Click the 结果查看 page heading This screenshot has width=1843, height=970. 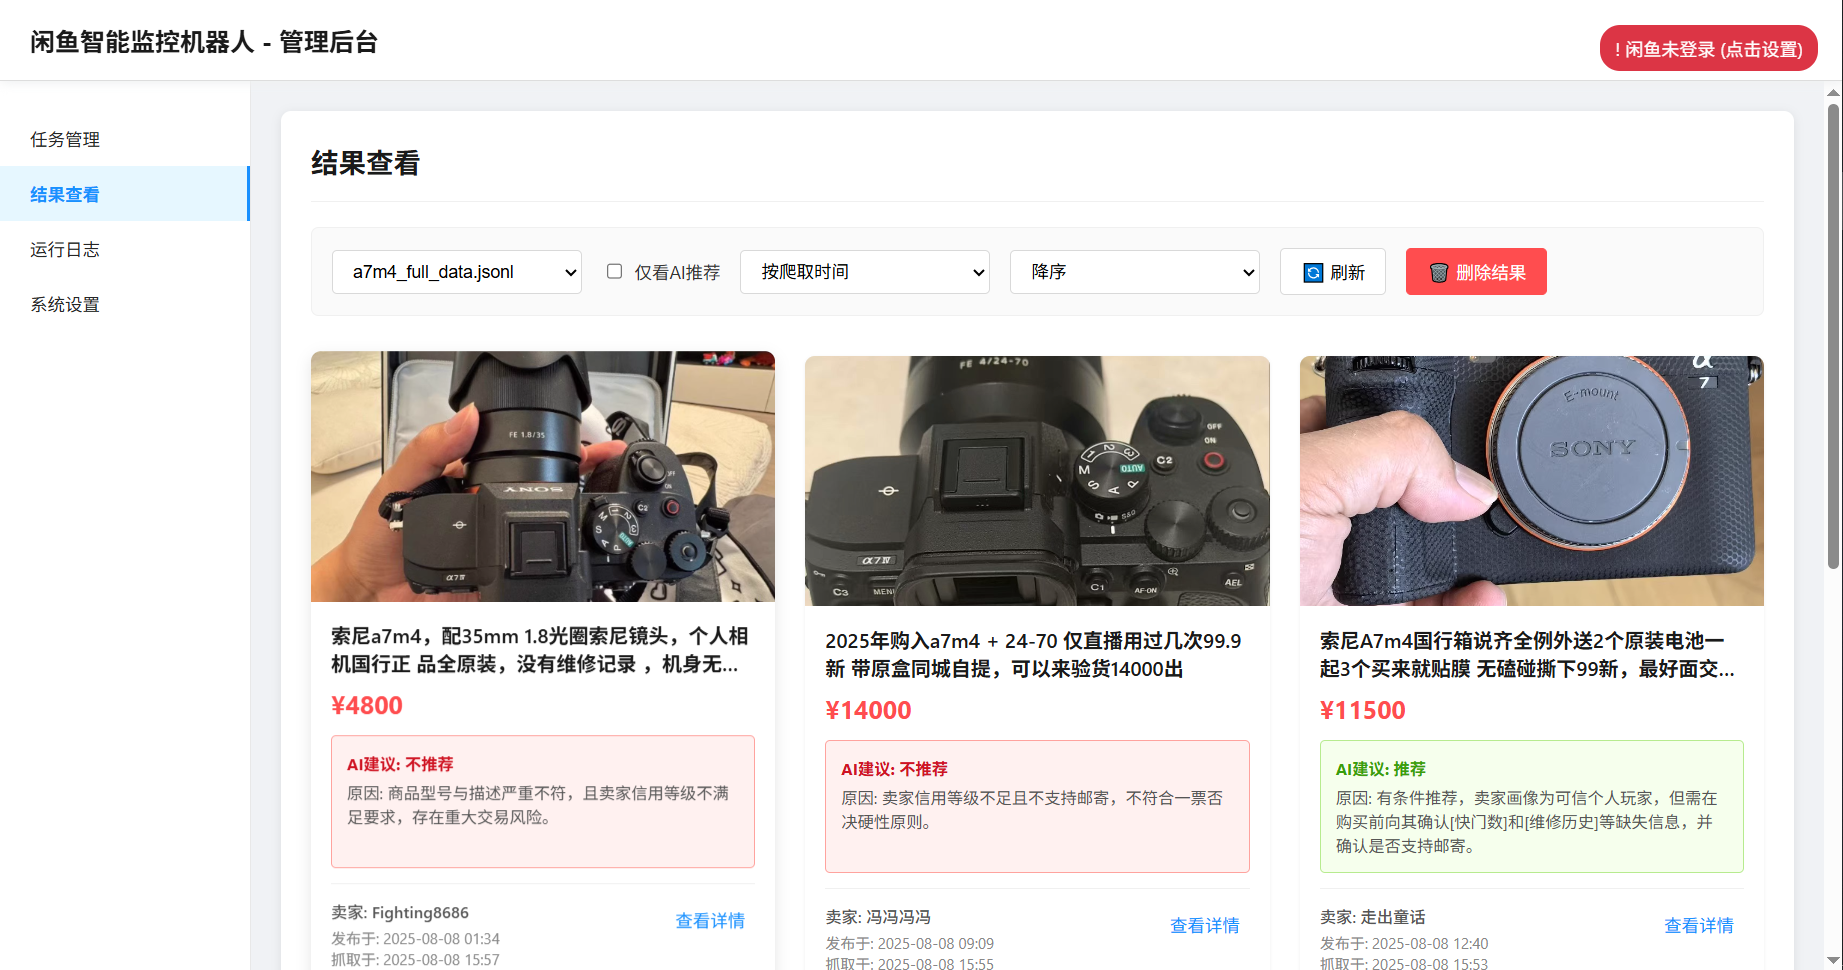[x=365, y=163]
